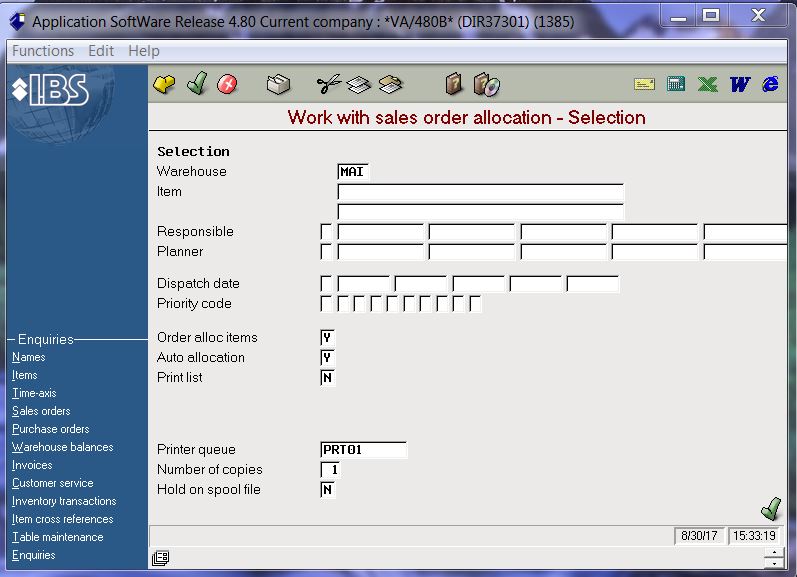Open the Customer service enquiry link

pyautogui.click(x=53, y=483)
